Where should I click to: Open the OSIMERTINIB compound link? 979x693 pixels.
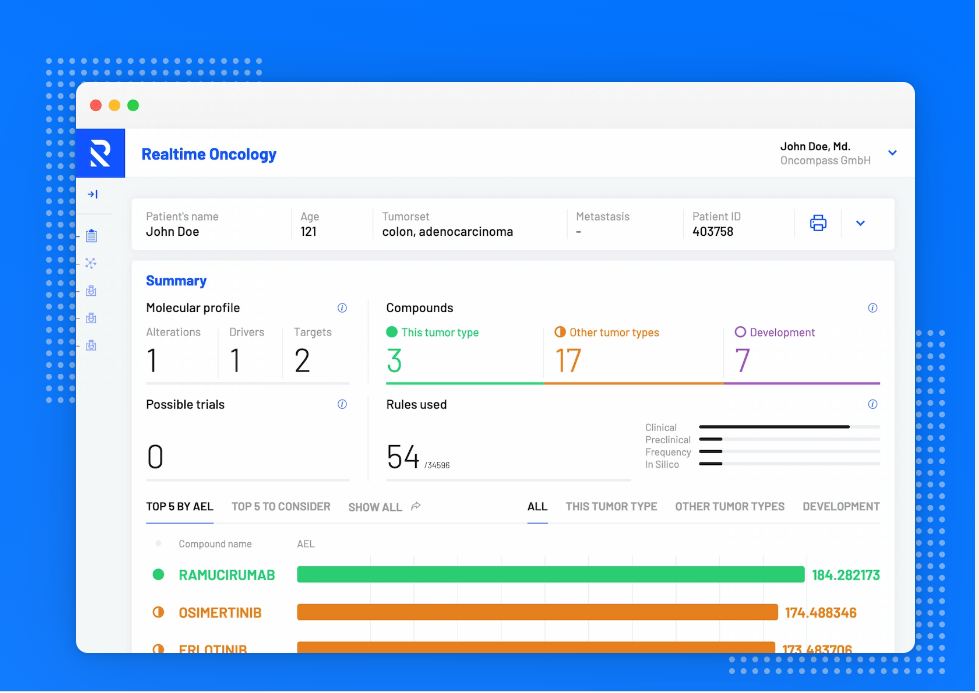click(x=220, y=613)
